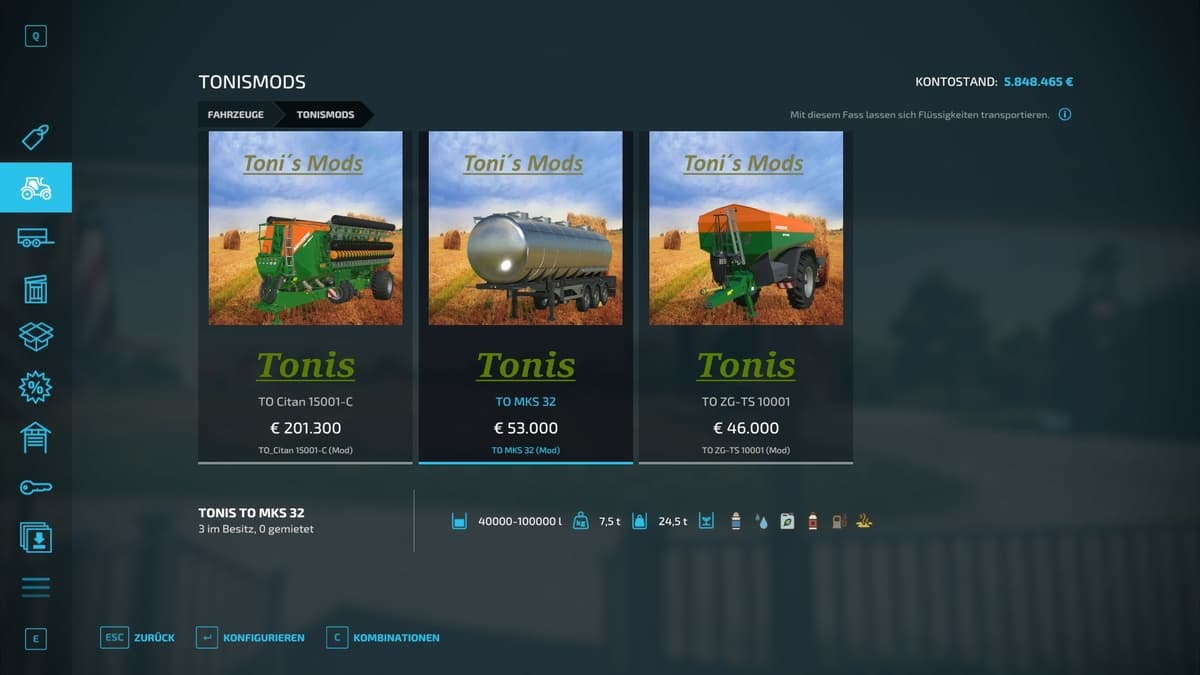Select the key leasing icon
This screenshot has width=1200, height=675.
36,487
